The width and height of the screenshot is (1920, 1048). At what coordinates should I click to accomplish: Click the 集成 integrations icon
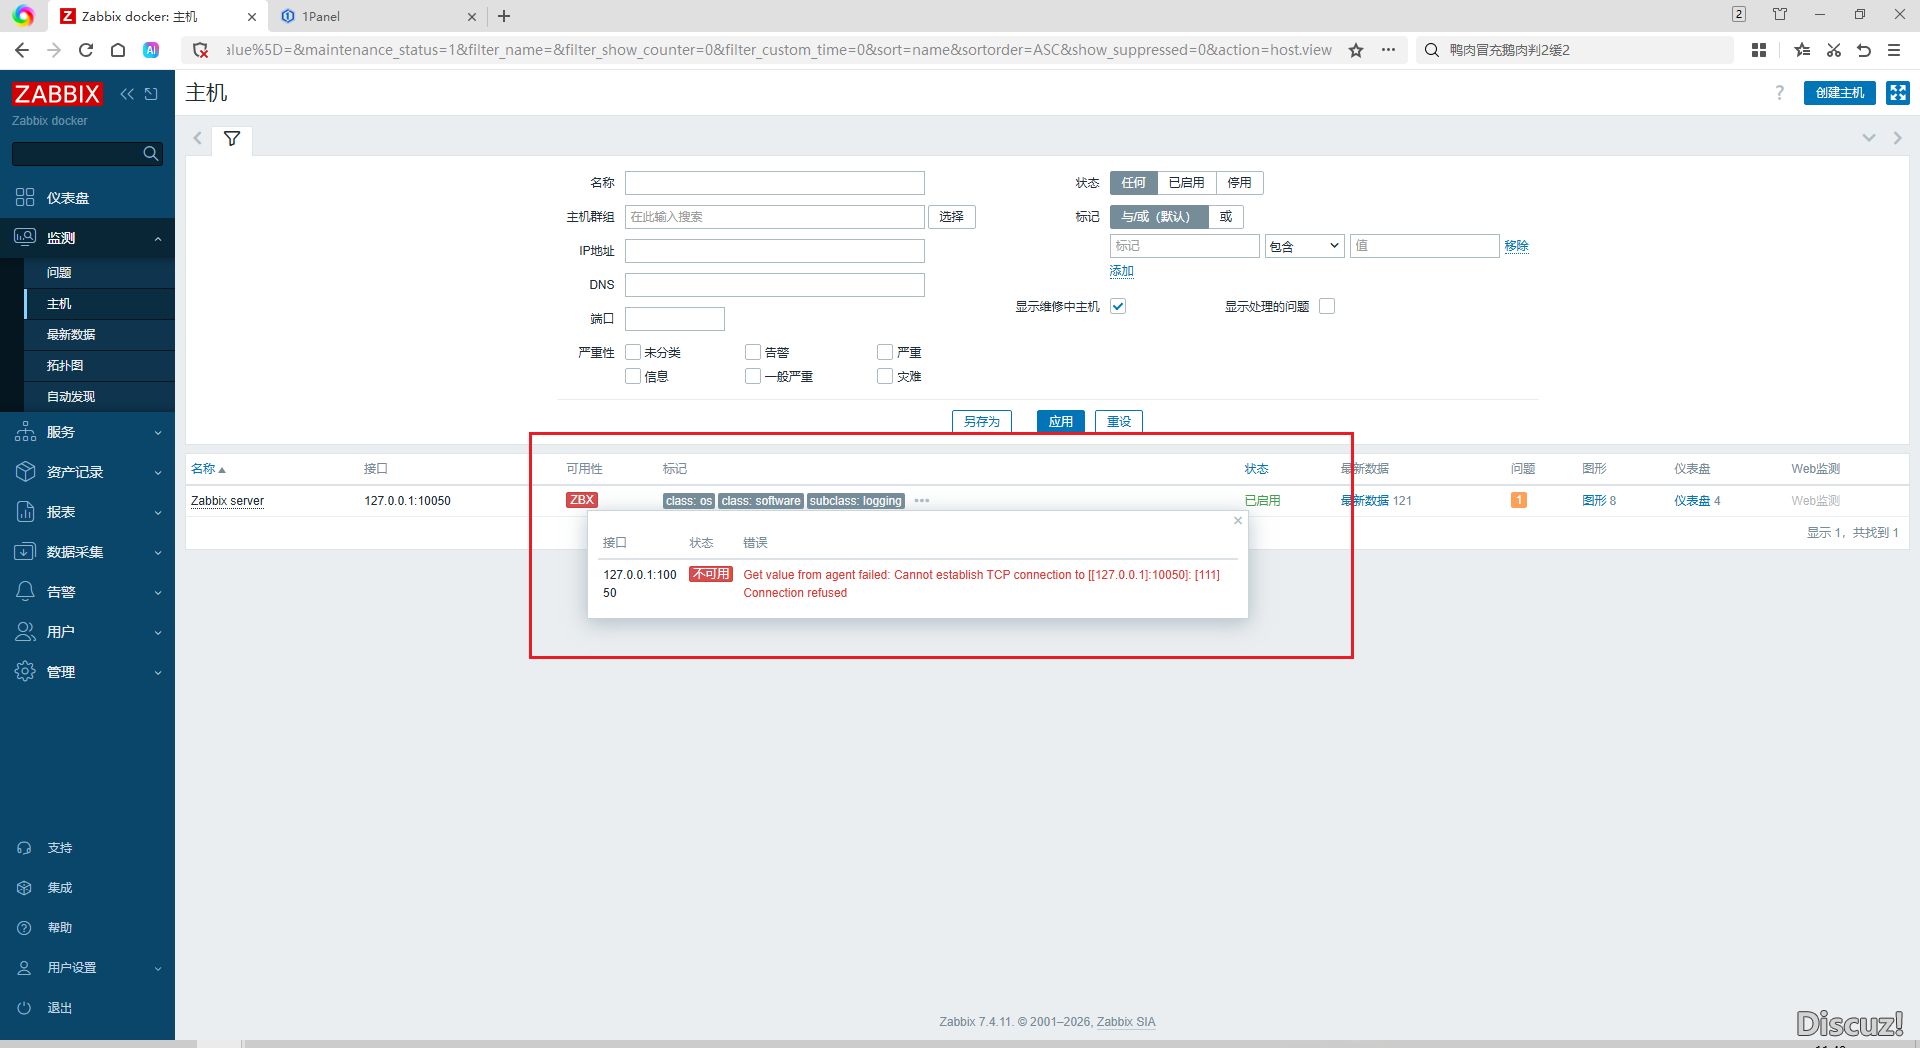pyautogui.click(x=25, y=888)
